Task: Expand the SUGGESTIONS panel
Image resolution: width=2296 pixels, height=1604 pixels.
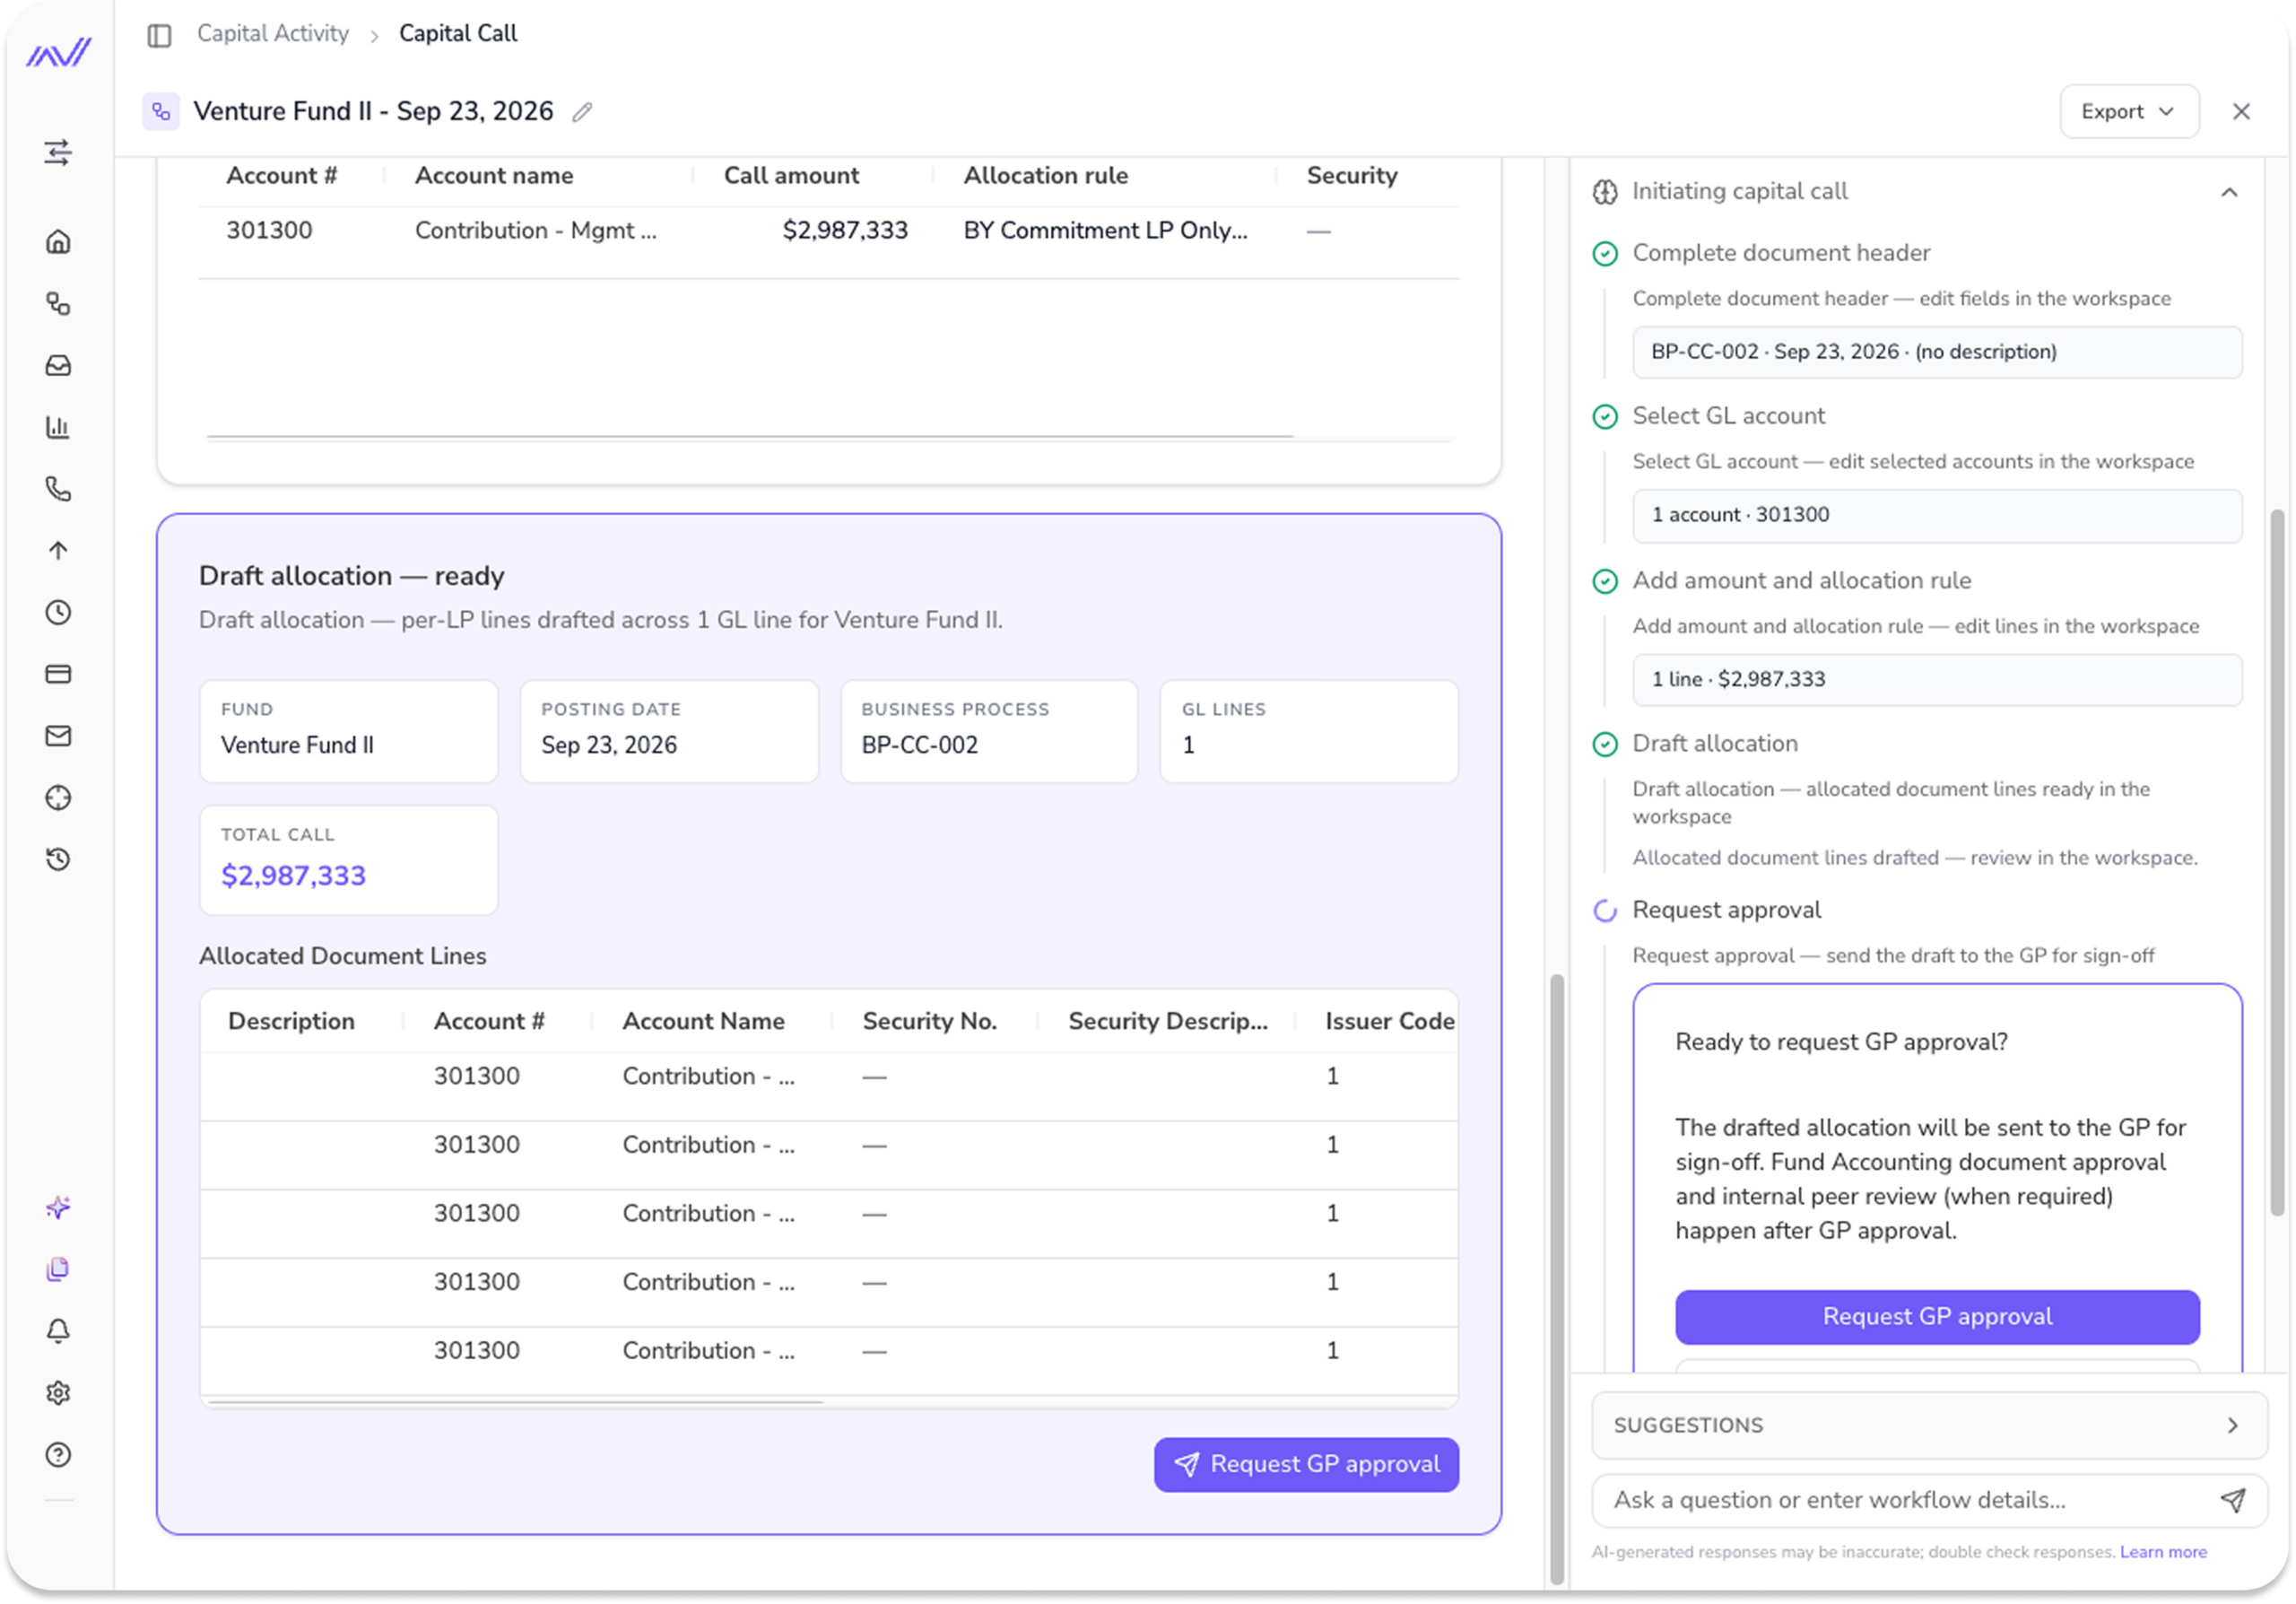Action: pyautogui.click(x=1929, y=1425)
